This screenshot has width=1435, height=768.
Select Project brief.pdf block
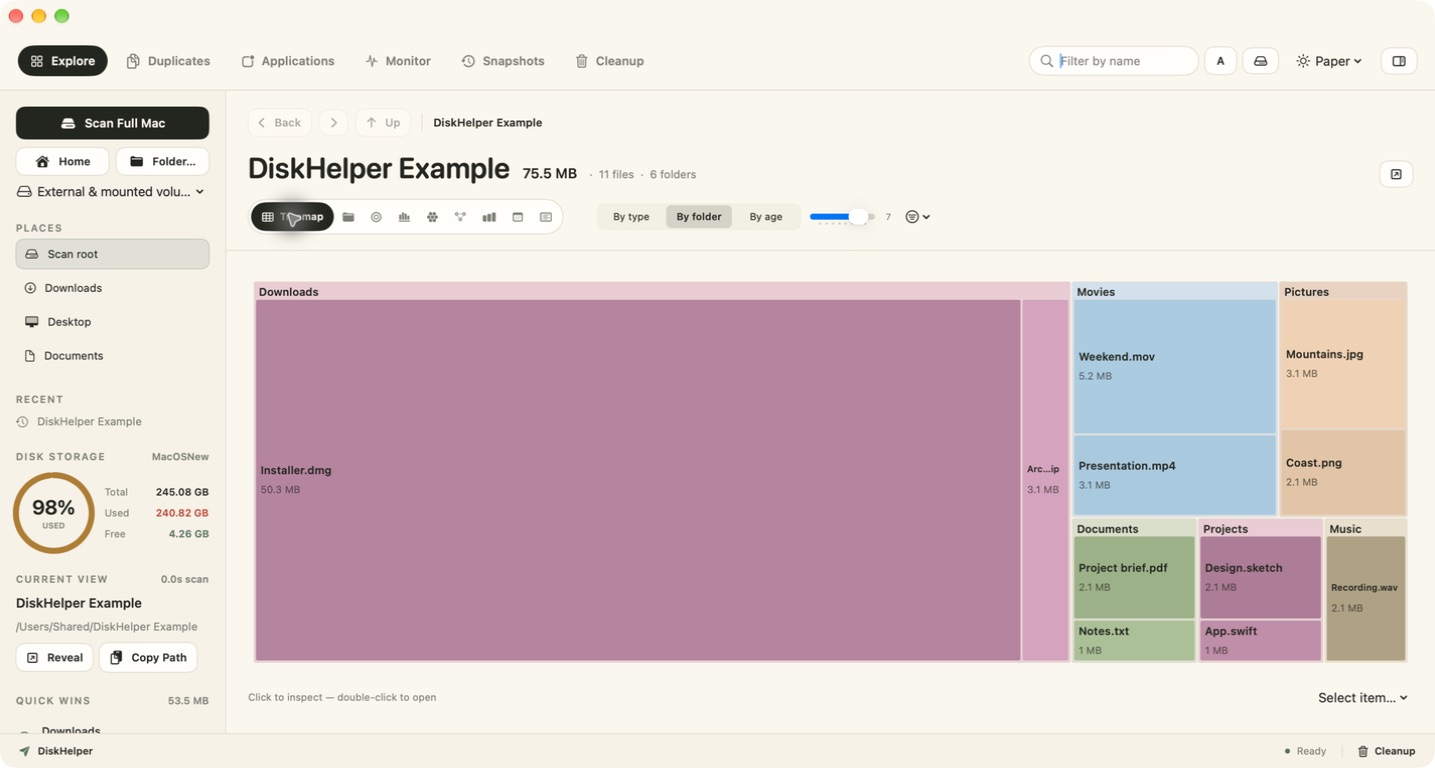[1135, 577]
